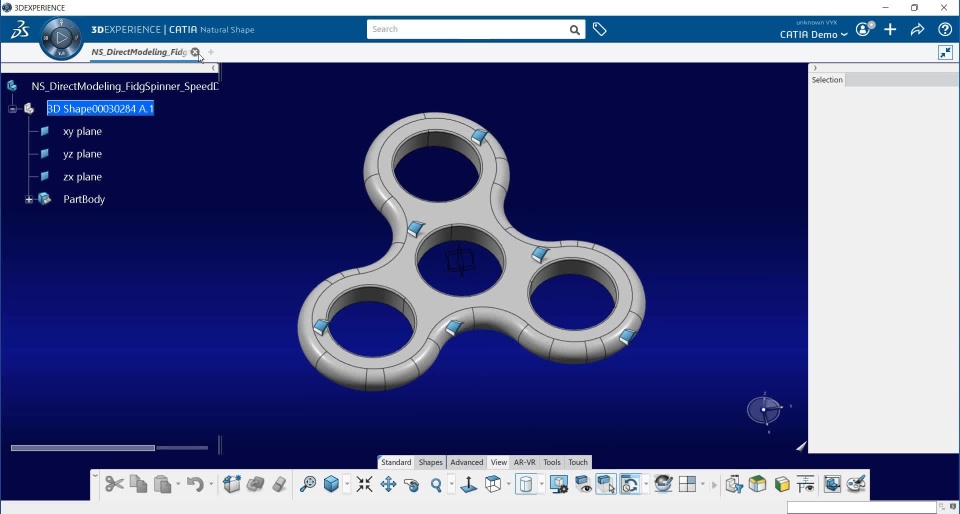
Task: Open the dropdown arrow beside blue cube view
Action: (347, 485)
